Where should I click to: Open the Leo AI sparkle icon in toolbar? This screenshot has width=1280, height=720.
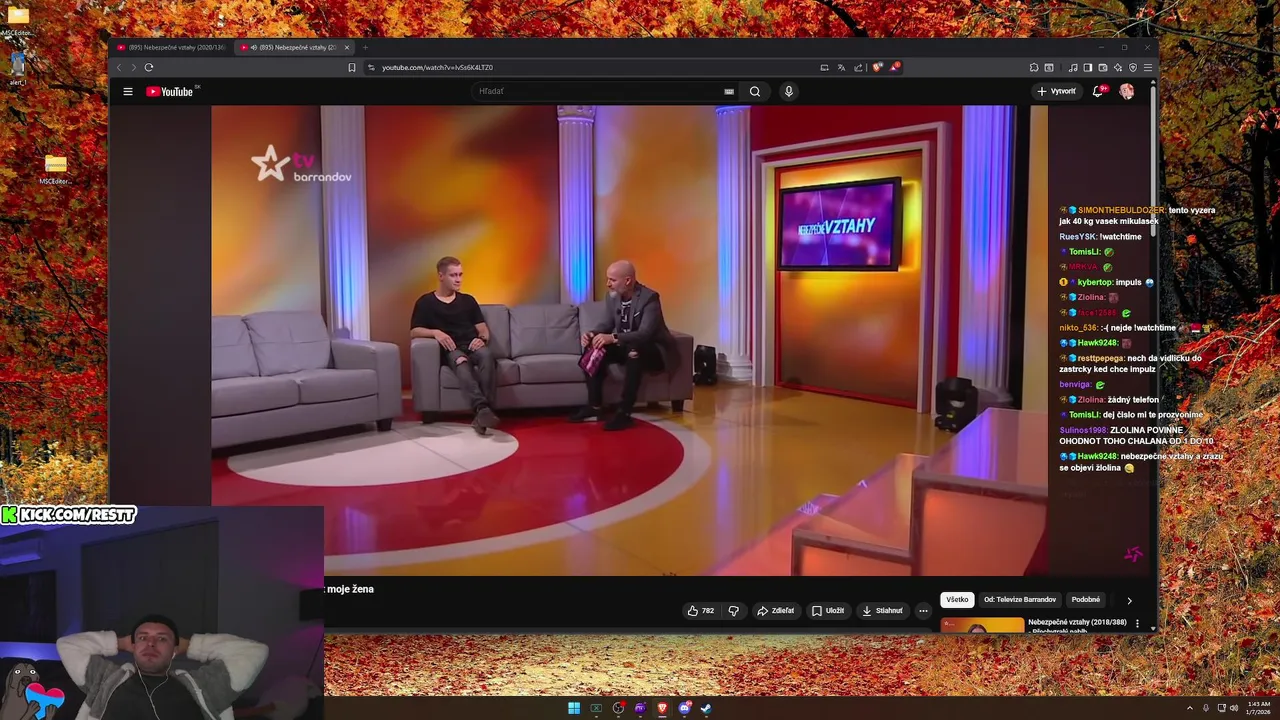(1118, 67)
